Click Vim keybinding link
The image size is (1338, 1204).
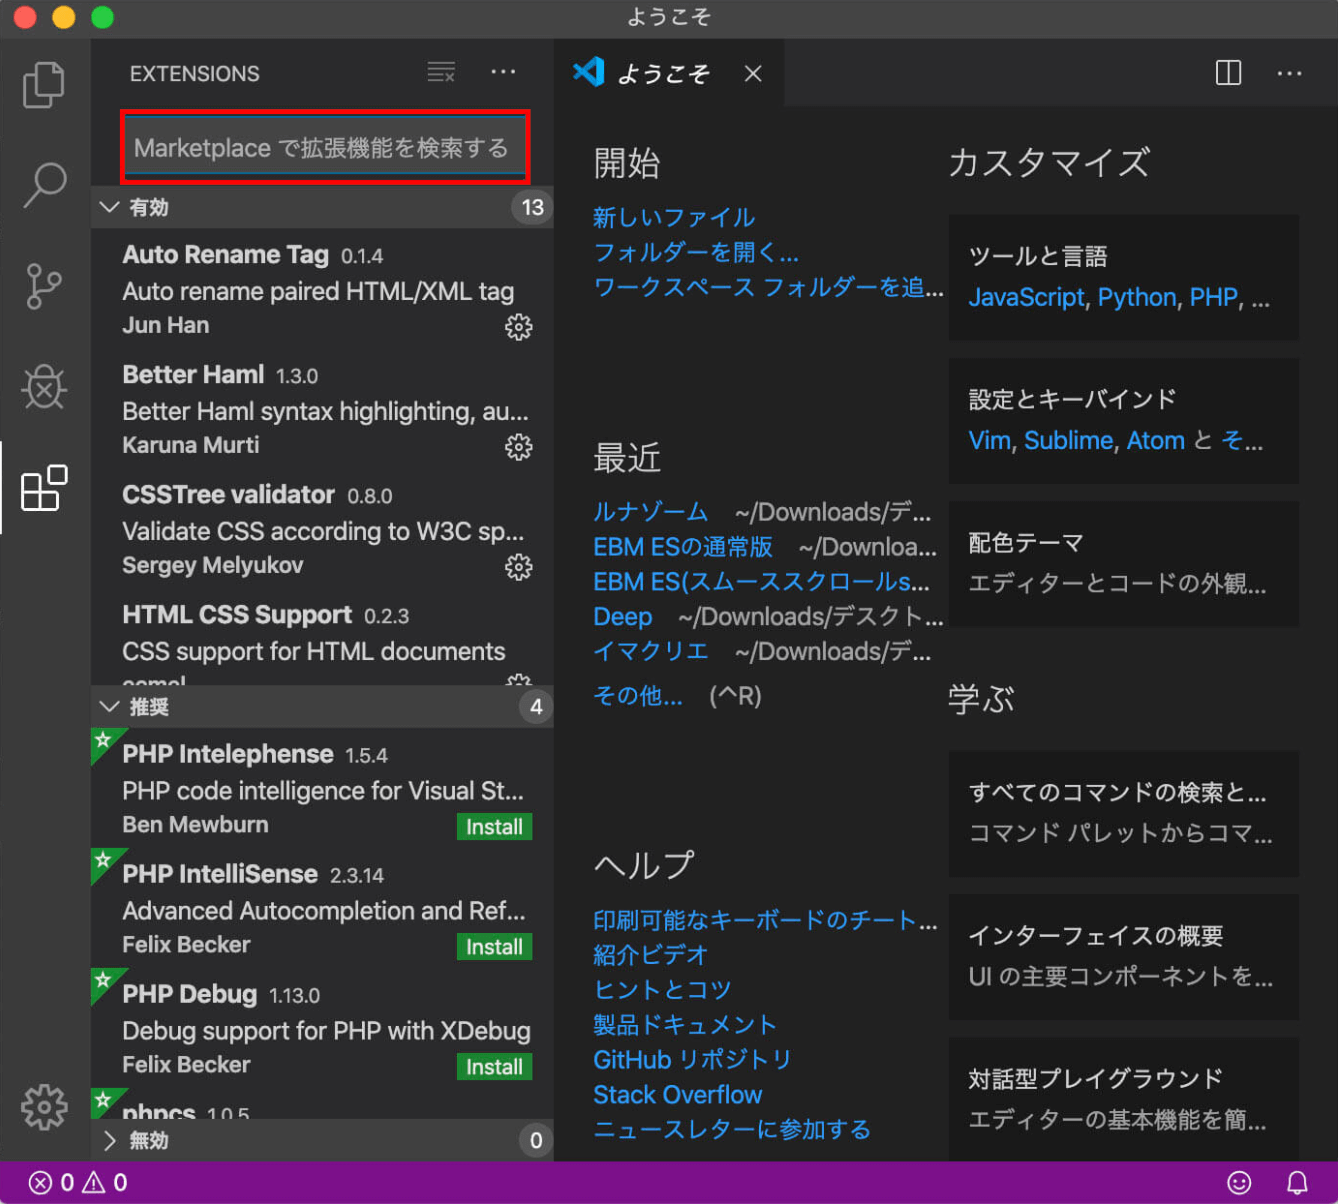coord(989,441)
